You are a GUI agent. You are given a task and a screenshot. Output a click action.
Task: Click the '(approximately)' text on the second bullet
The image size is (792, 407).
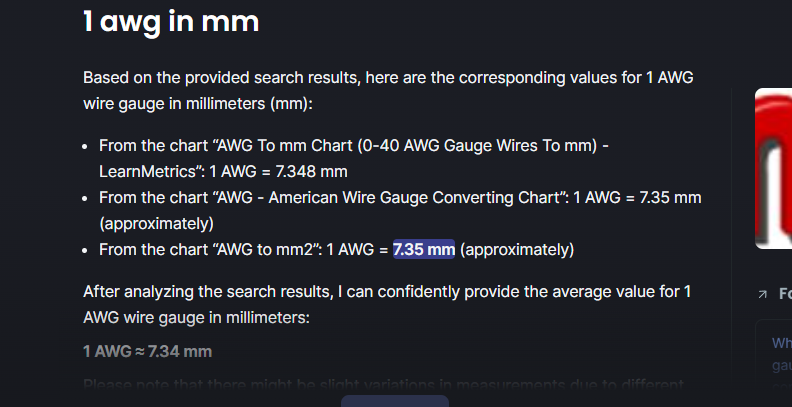coord(157,224)
